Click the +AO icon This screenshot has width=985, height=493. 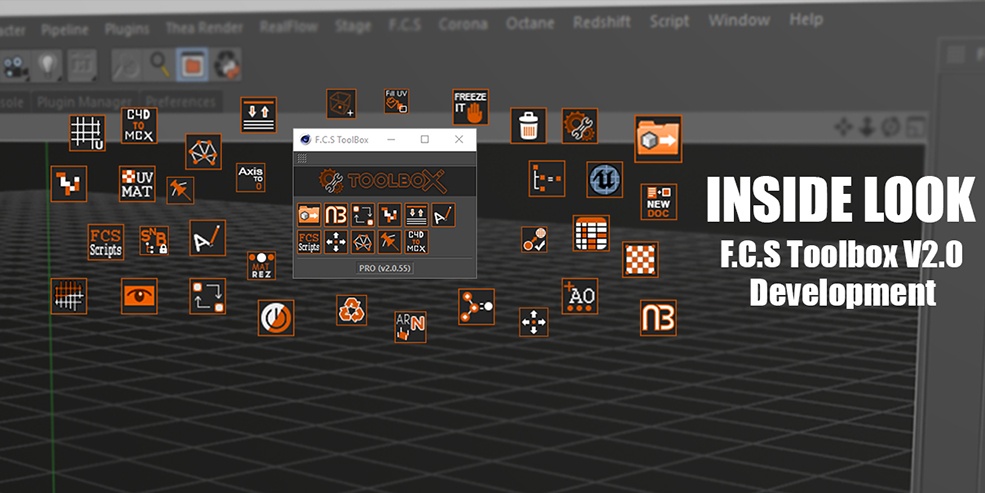(x=580, y=296)
